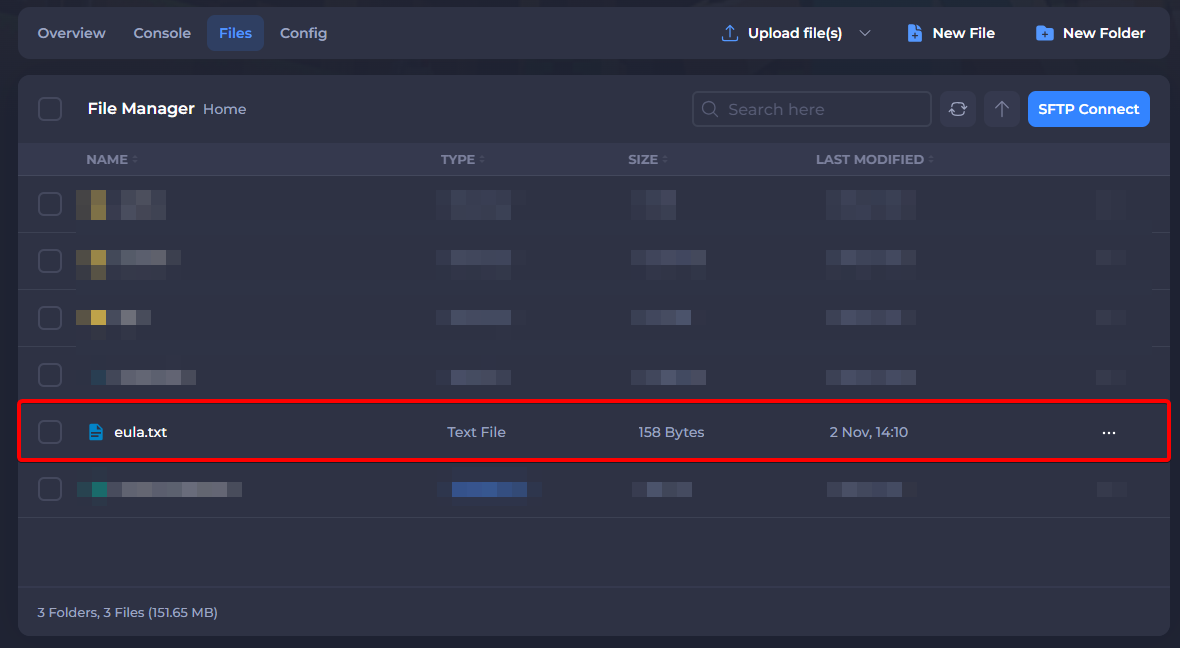Click the eula.txt file icon
The image size is (1180, 648).
coord(96,432)
